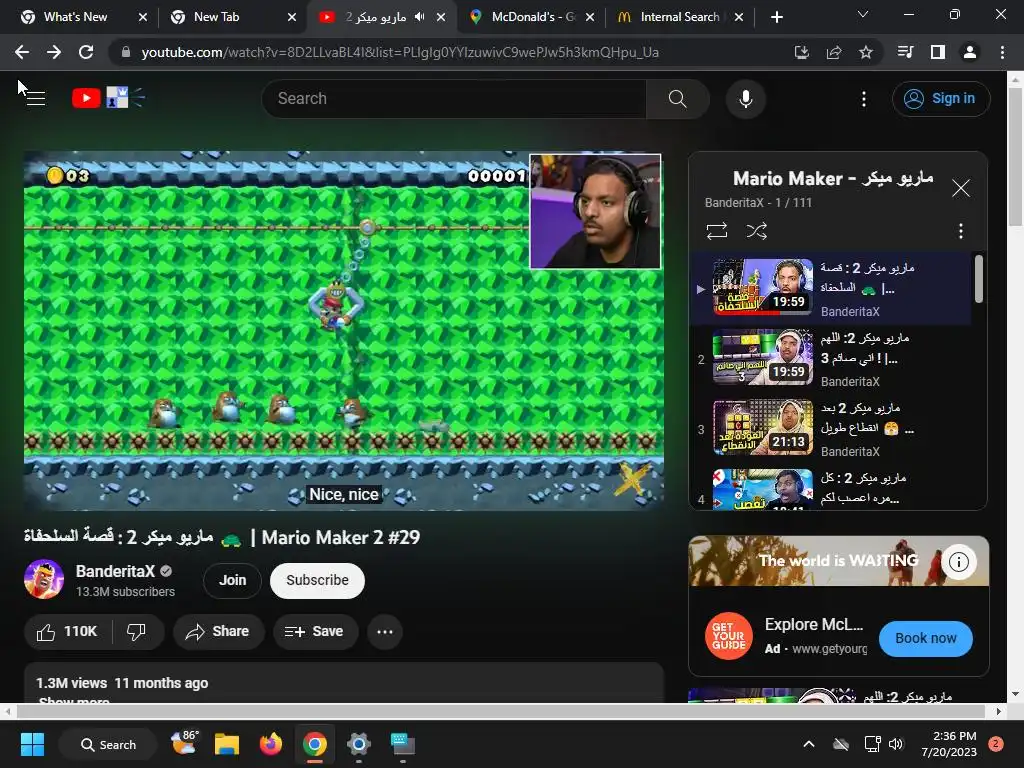Close the What's New tab
1024x768 pixels.
point(143,17)
